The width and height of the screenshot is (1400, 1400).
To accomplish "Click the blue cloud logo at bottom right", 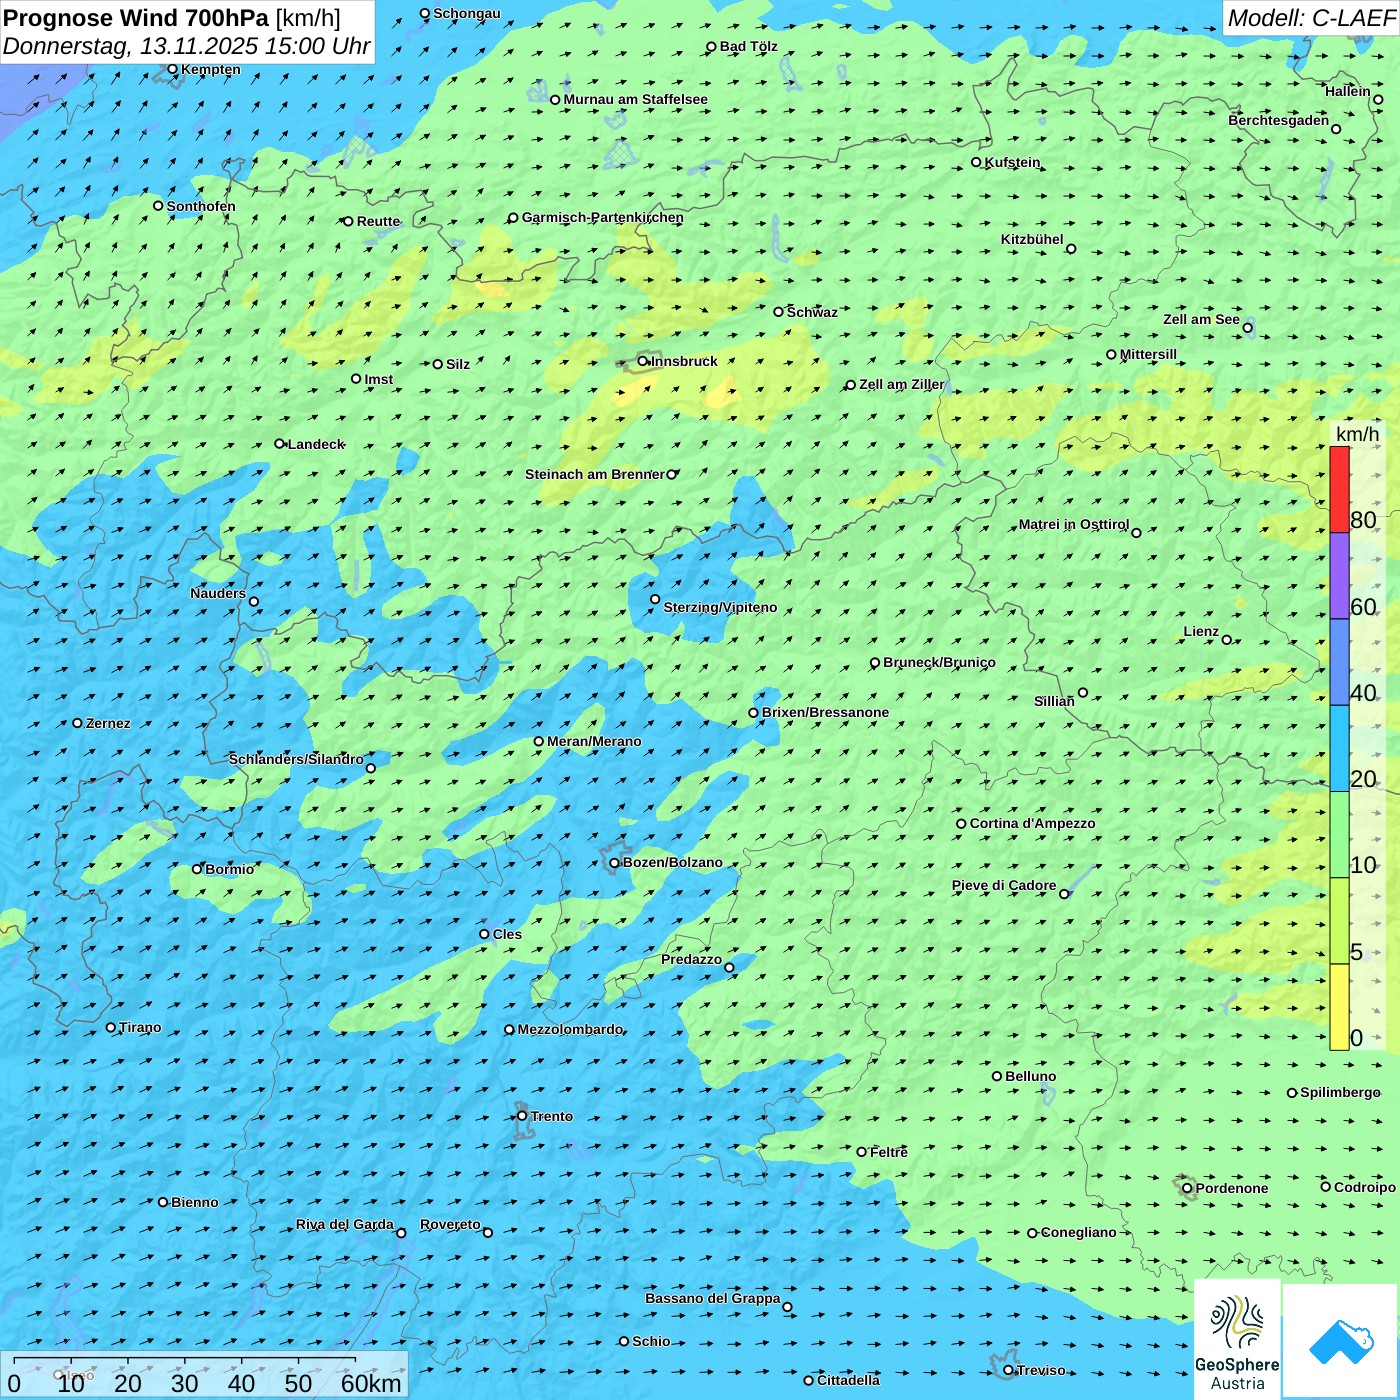I will pos(1340,1341).
